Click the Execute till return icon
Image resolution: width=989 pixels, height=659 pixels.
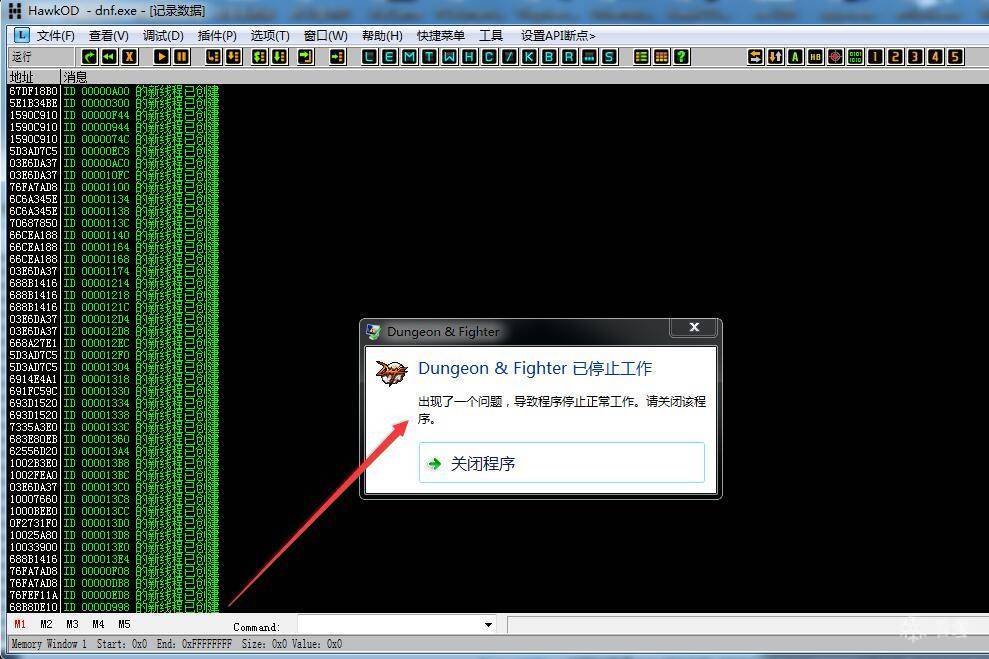point(306,57)
